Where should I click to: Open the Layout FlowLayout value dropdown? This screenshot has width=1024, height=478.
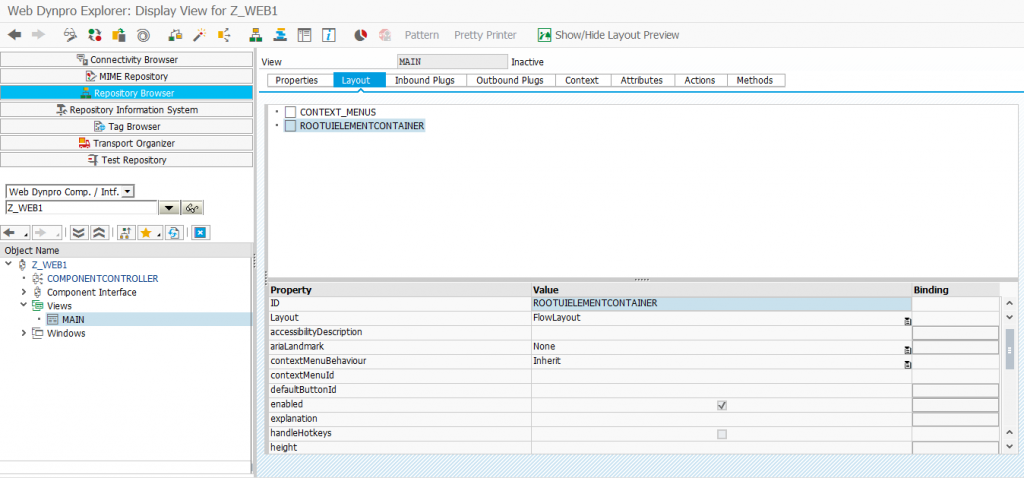(x=908, y=321)
